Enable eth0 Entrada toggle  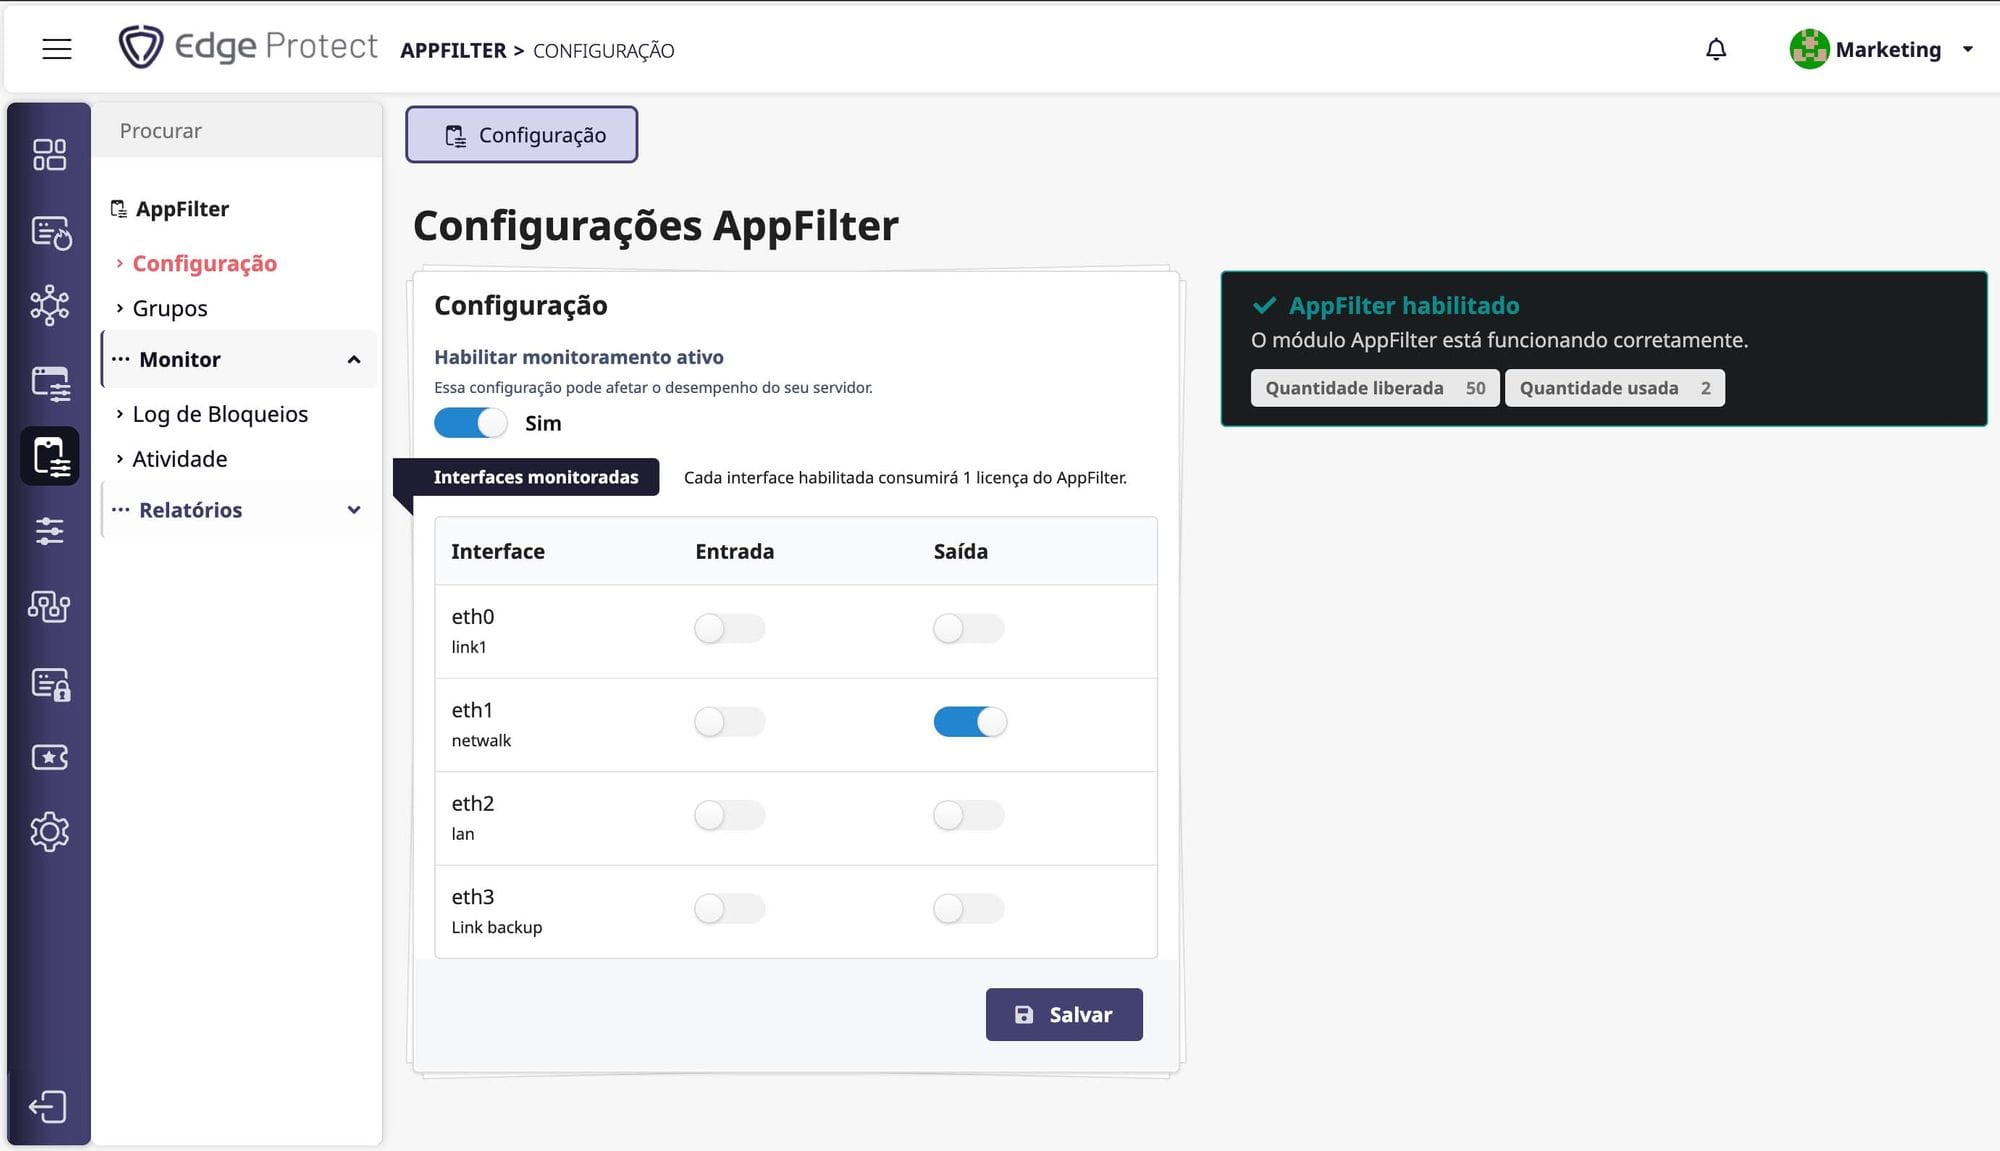pos(730,629)
